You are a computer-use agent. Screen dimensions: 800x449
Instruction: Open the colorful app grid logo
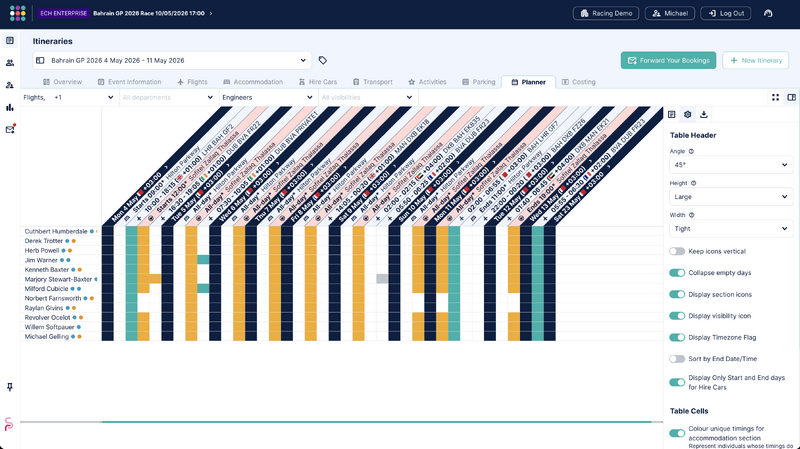click(x=17, y=13)
